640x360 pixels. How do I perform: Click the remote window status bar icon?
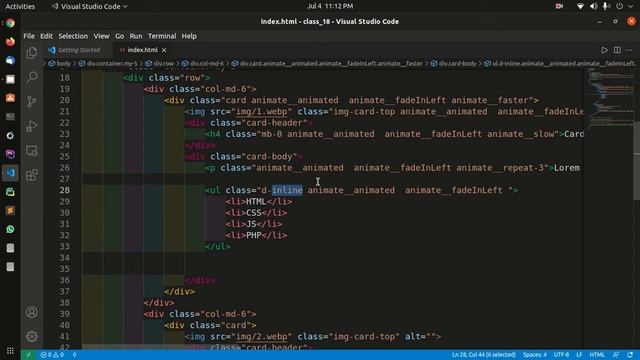tap(28, 355)
